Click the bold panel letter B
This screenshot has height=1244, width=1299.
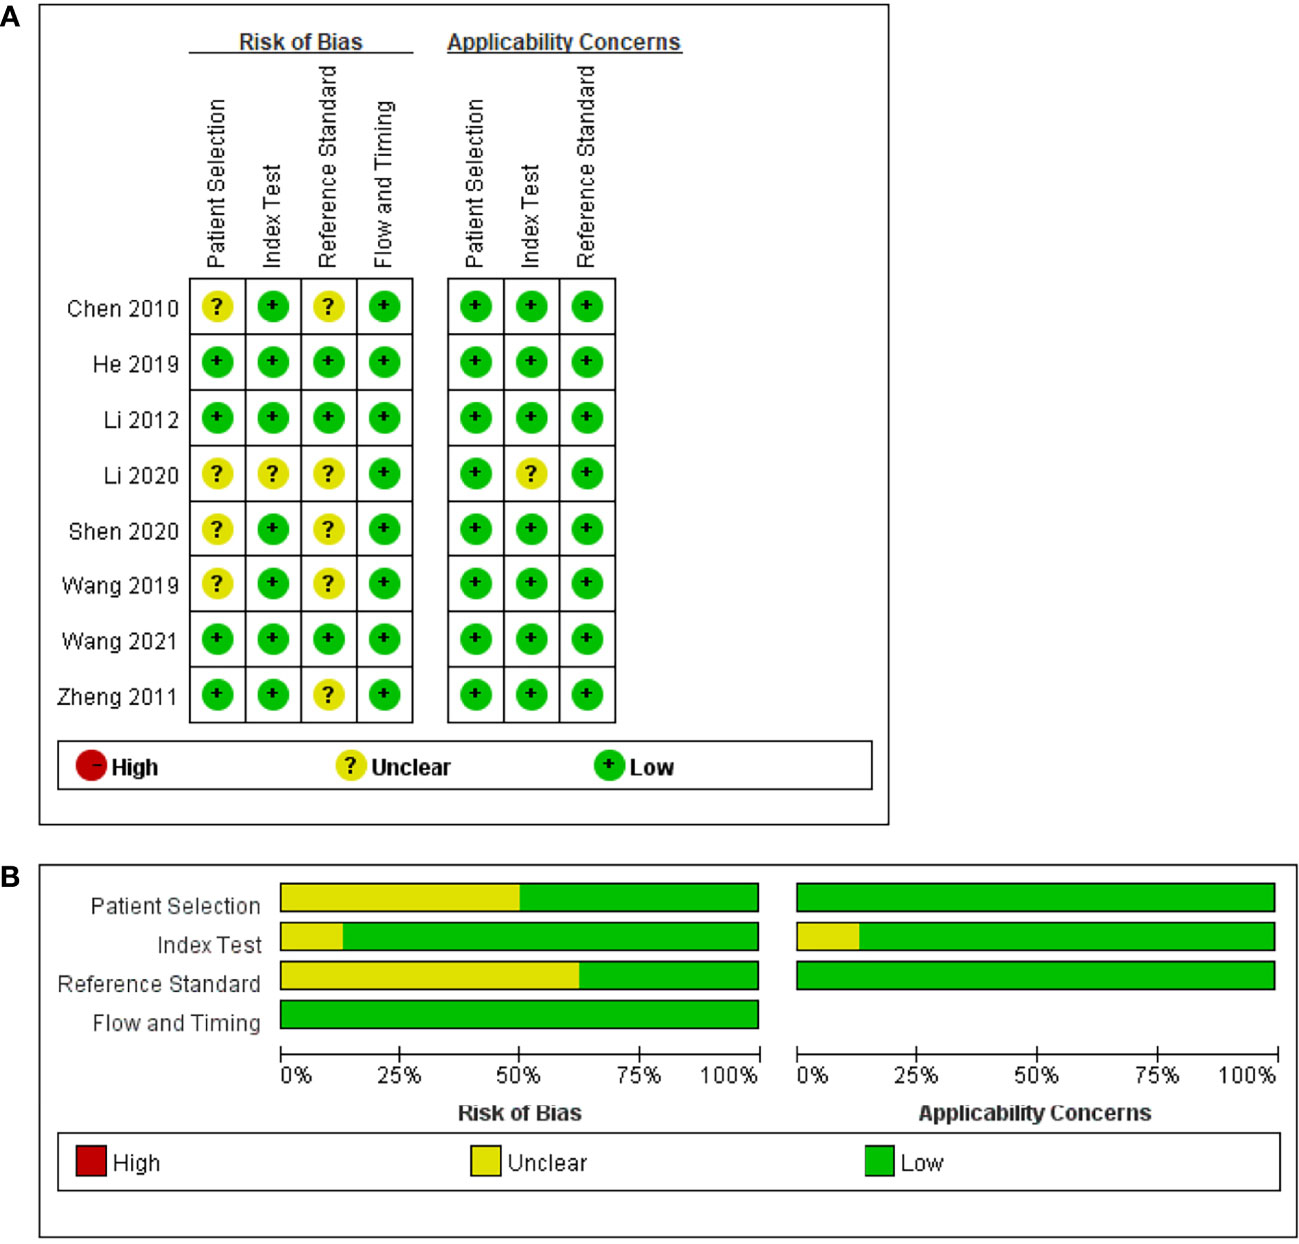tap(11, 877)
